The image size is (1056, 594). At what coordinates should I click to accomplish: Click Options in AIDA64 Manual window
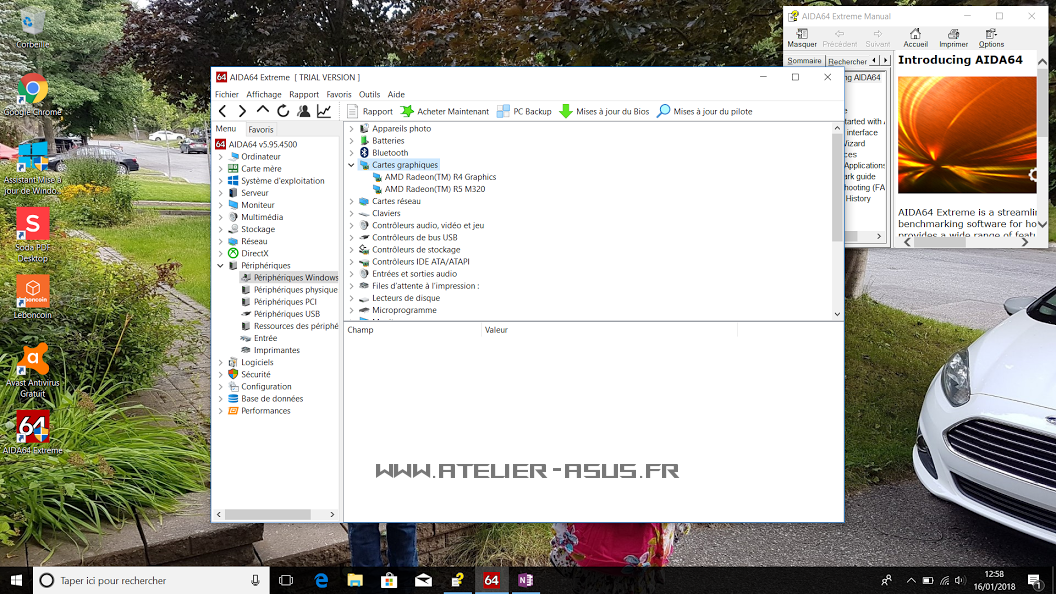pos(991,38)
